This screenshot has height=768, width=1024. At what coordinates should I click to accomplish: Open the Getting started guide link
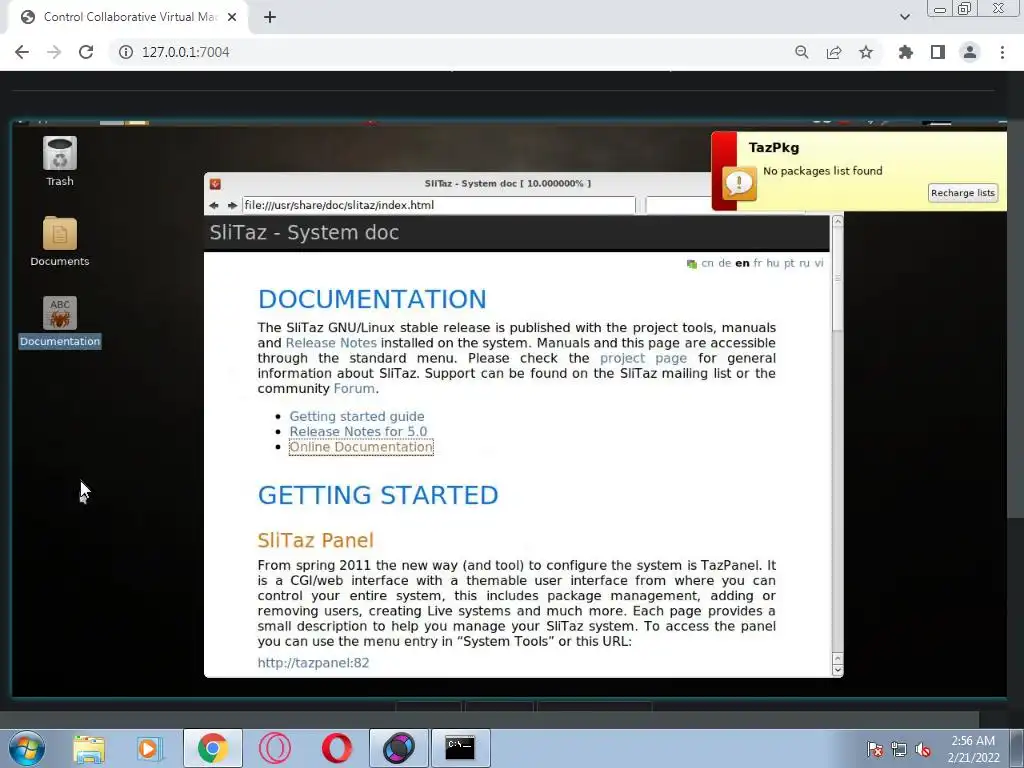point(357,416)
